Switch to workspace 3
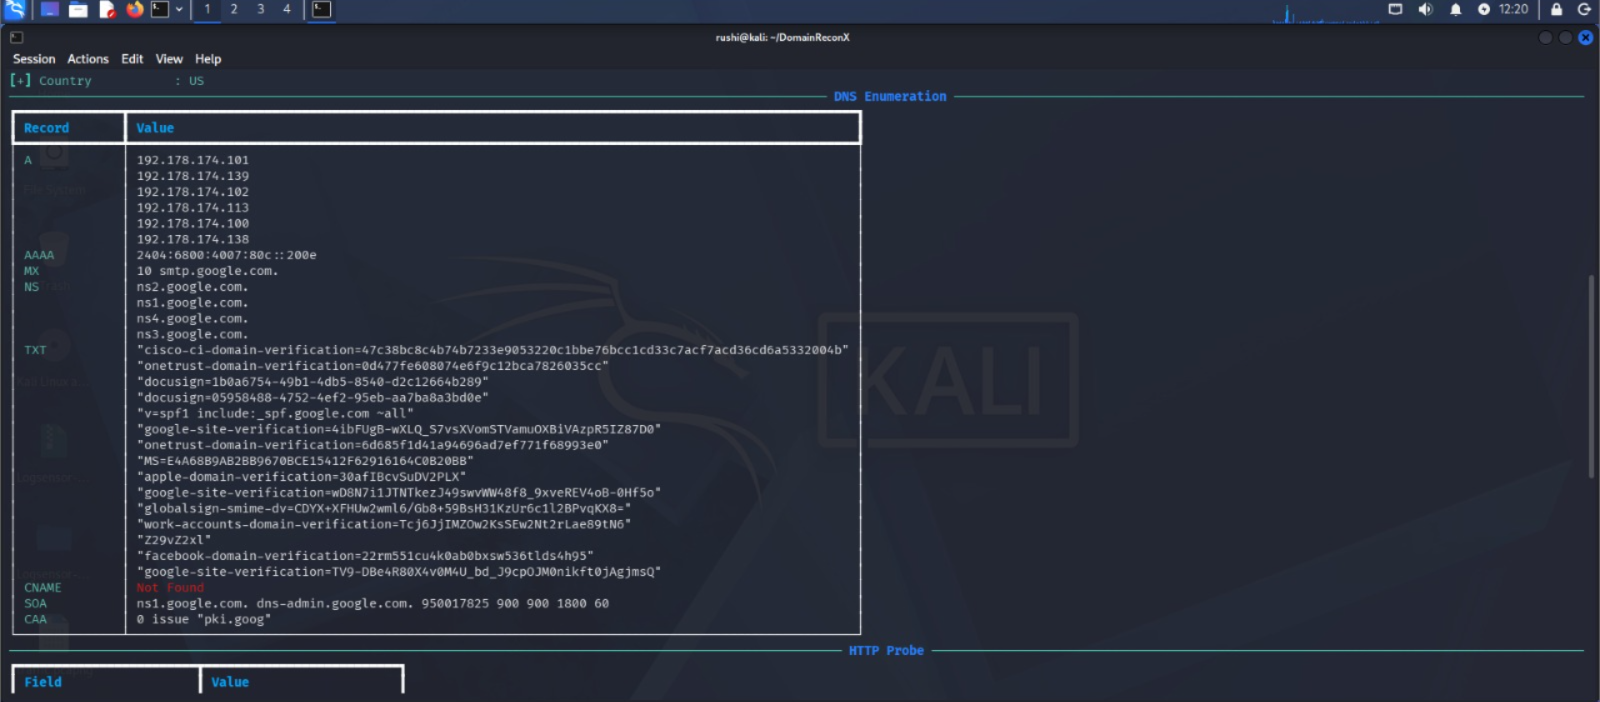Viewport: 1600px width, 702px height. pyautogui.click(x=260, y=9)
